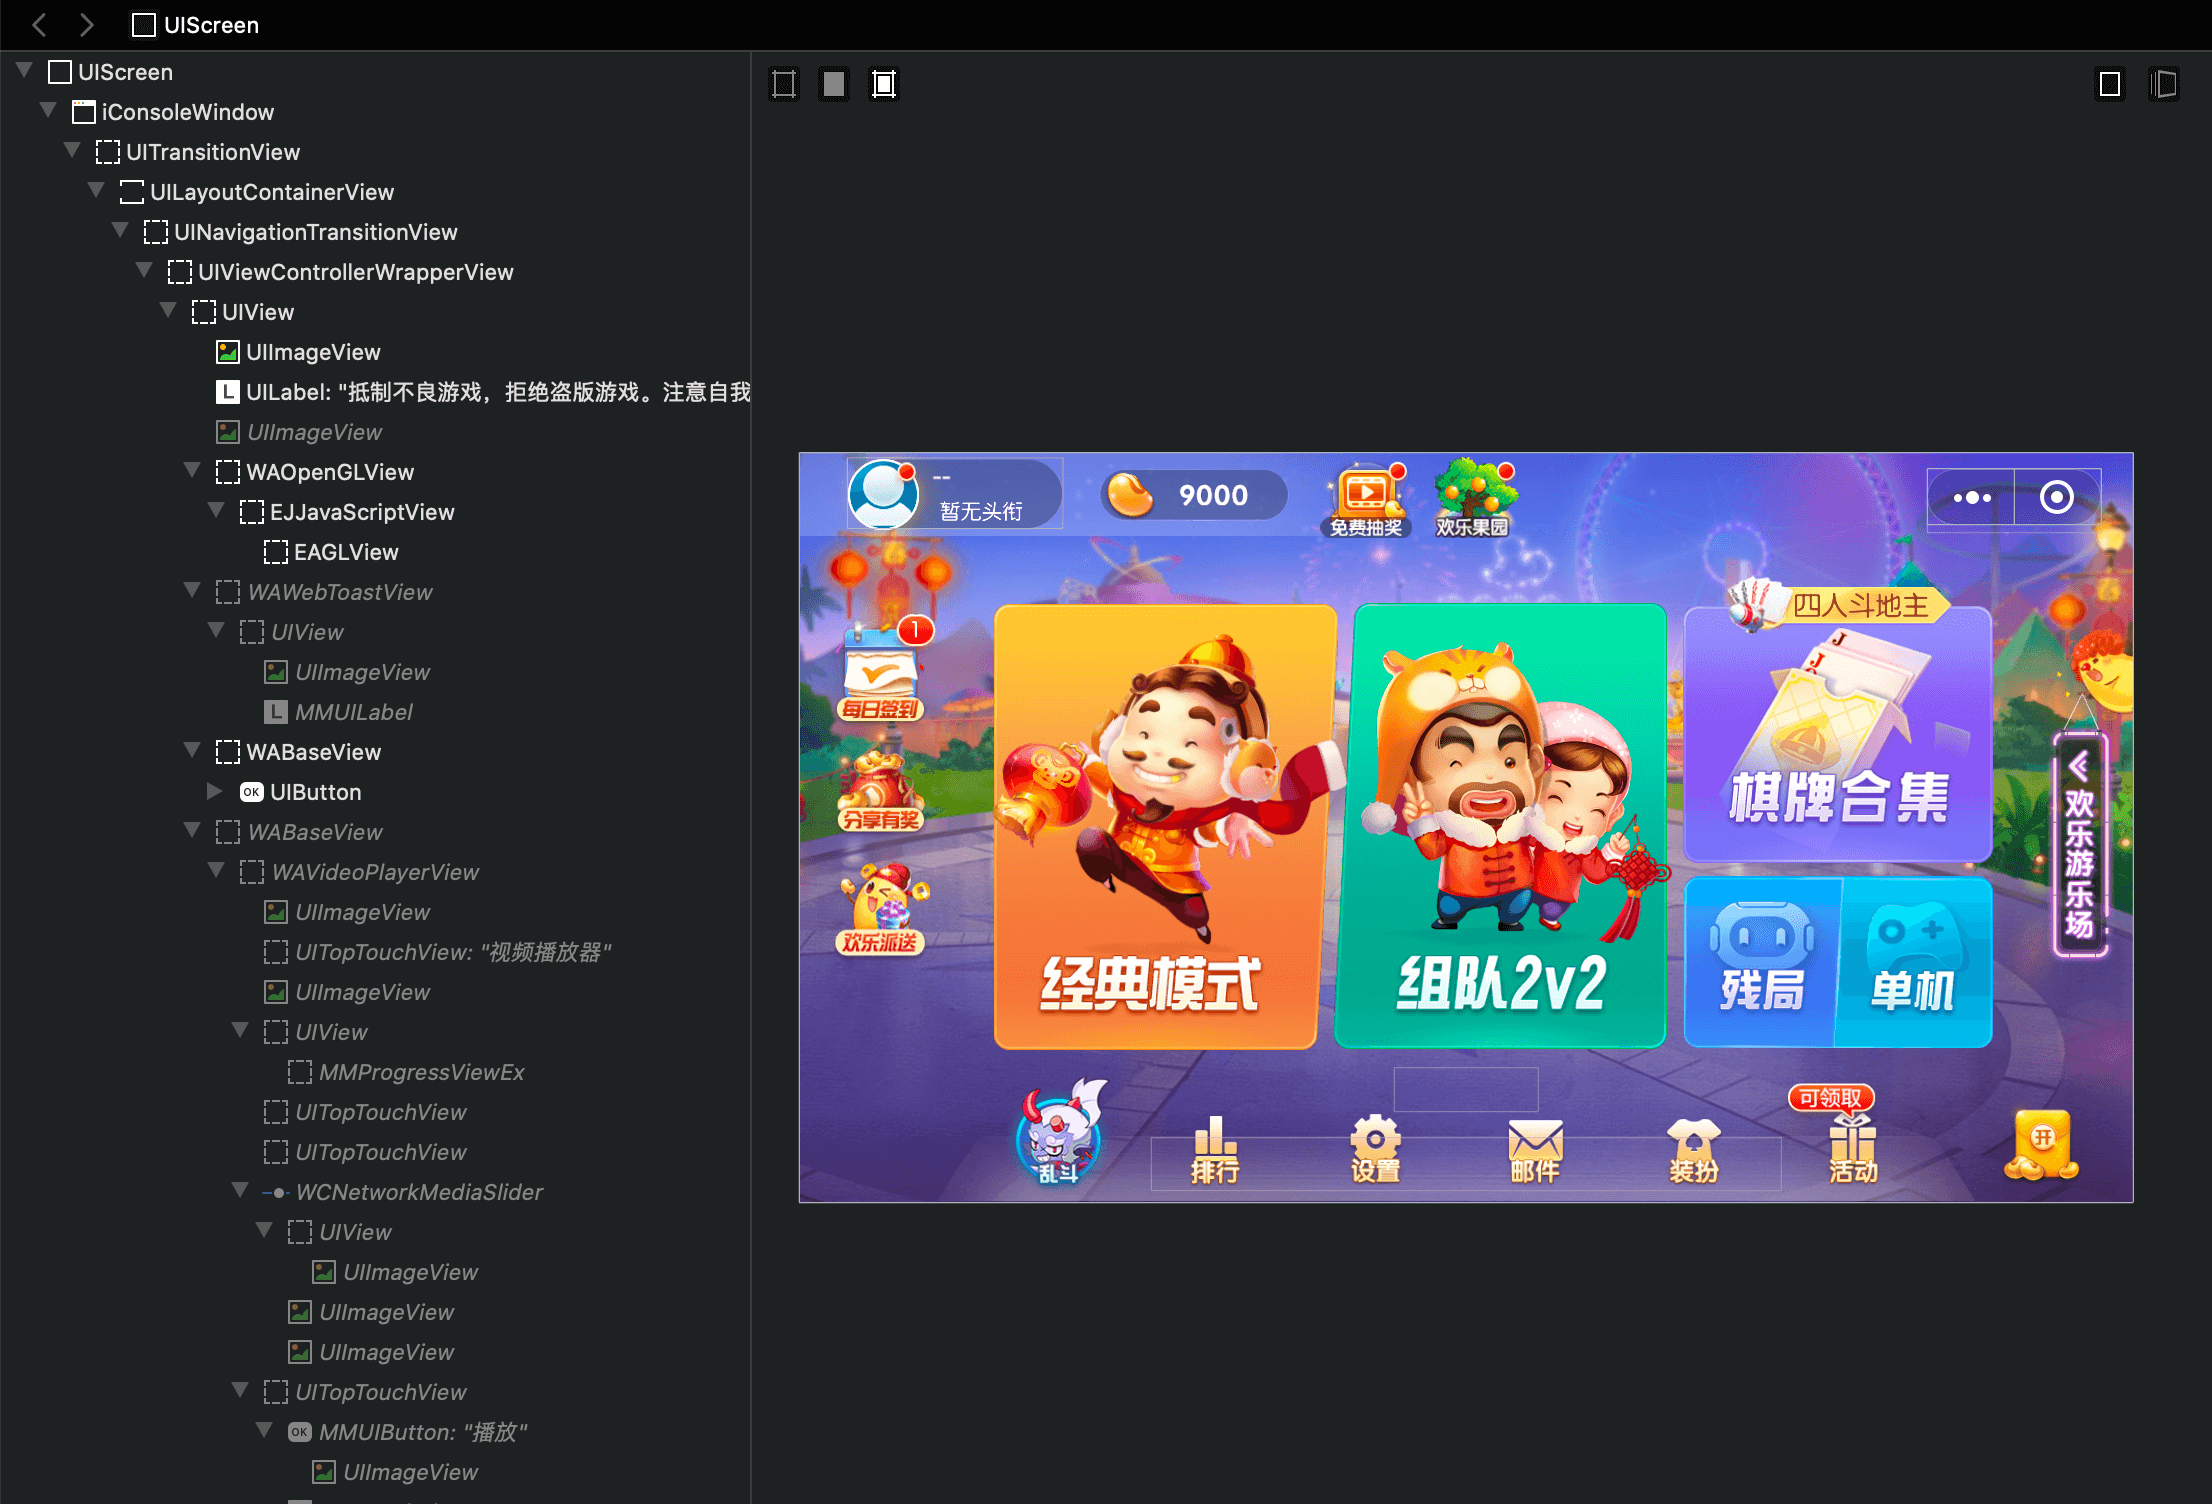Toggle the first view-mode icon in the preview toolbar
The image size is (2212, 1504).
pos(784,84)
